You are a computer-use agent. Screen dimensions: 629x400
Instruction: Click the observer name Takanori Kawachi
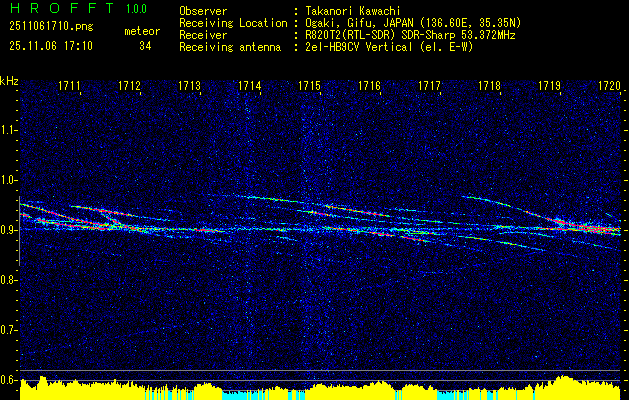pyautogui.click(x=353, y=11)
